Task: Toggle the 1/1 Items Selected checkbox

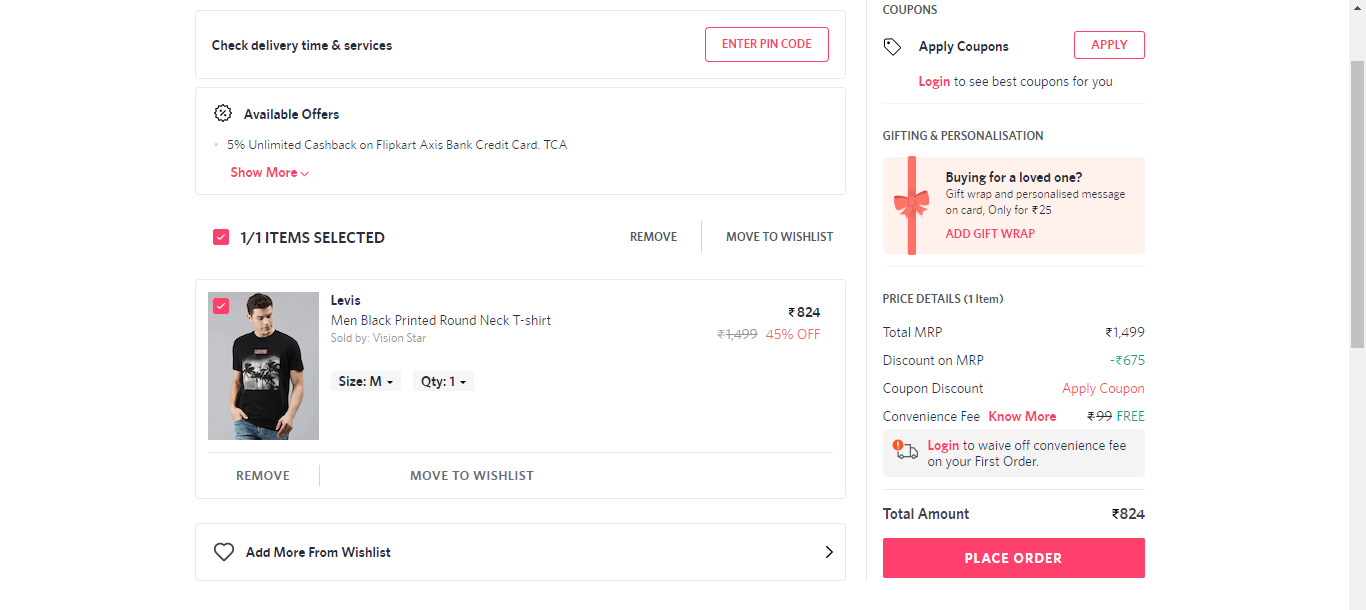Action: (x=221, y=237)
